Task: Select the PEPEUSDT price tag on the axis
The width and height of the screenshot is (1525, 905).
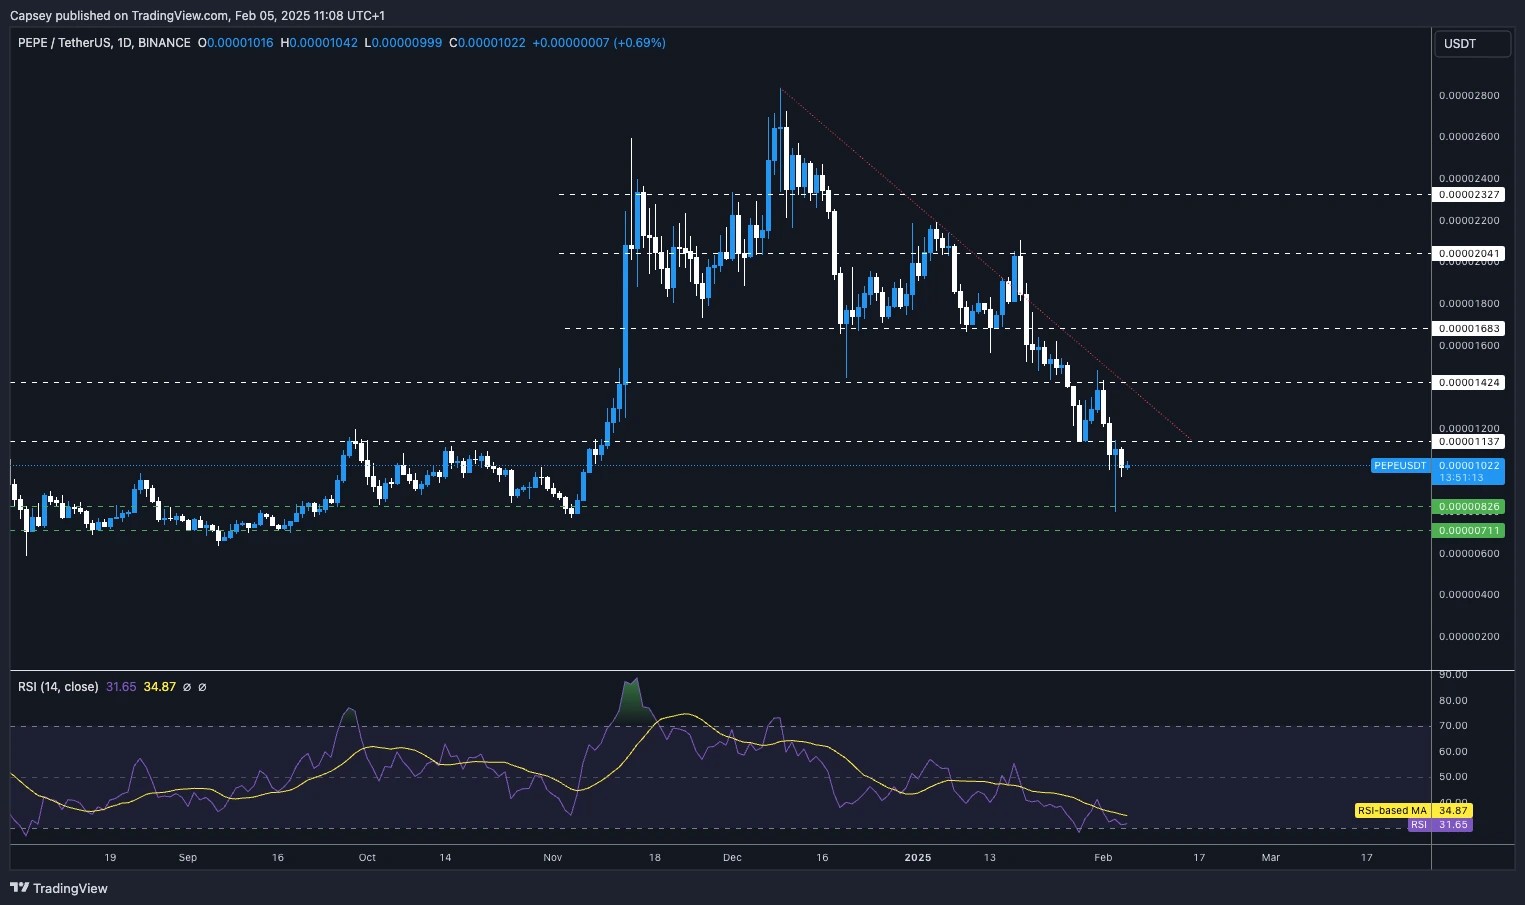Action: (1399, 465)
